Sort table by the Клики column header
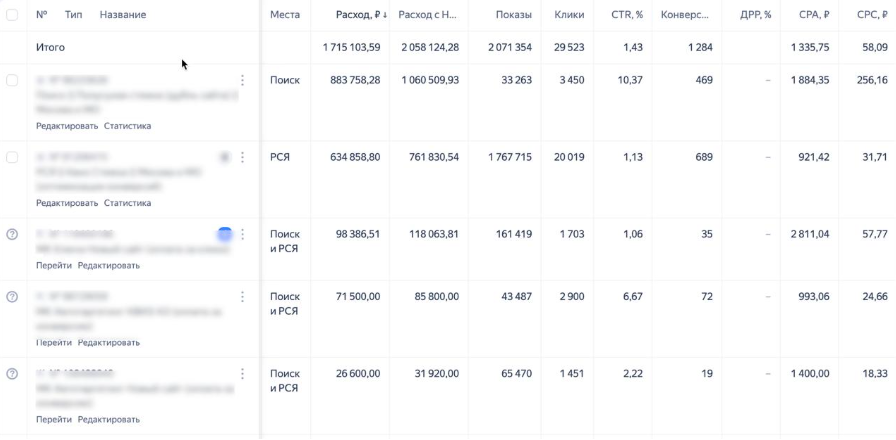 click(x=568, y=15)
